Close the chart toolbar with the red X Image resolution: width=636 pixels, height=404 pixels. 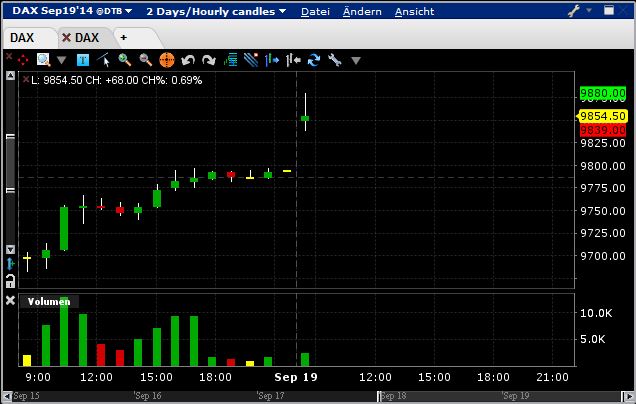pyautogui.click(x=9, y=56)
